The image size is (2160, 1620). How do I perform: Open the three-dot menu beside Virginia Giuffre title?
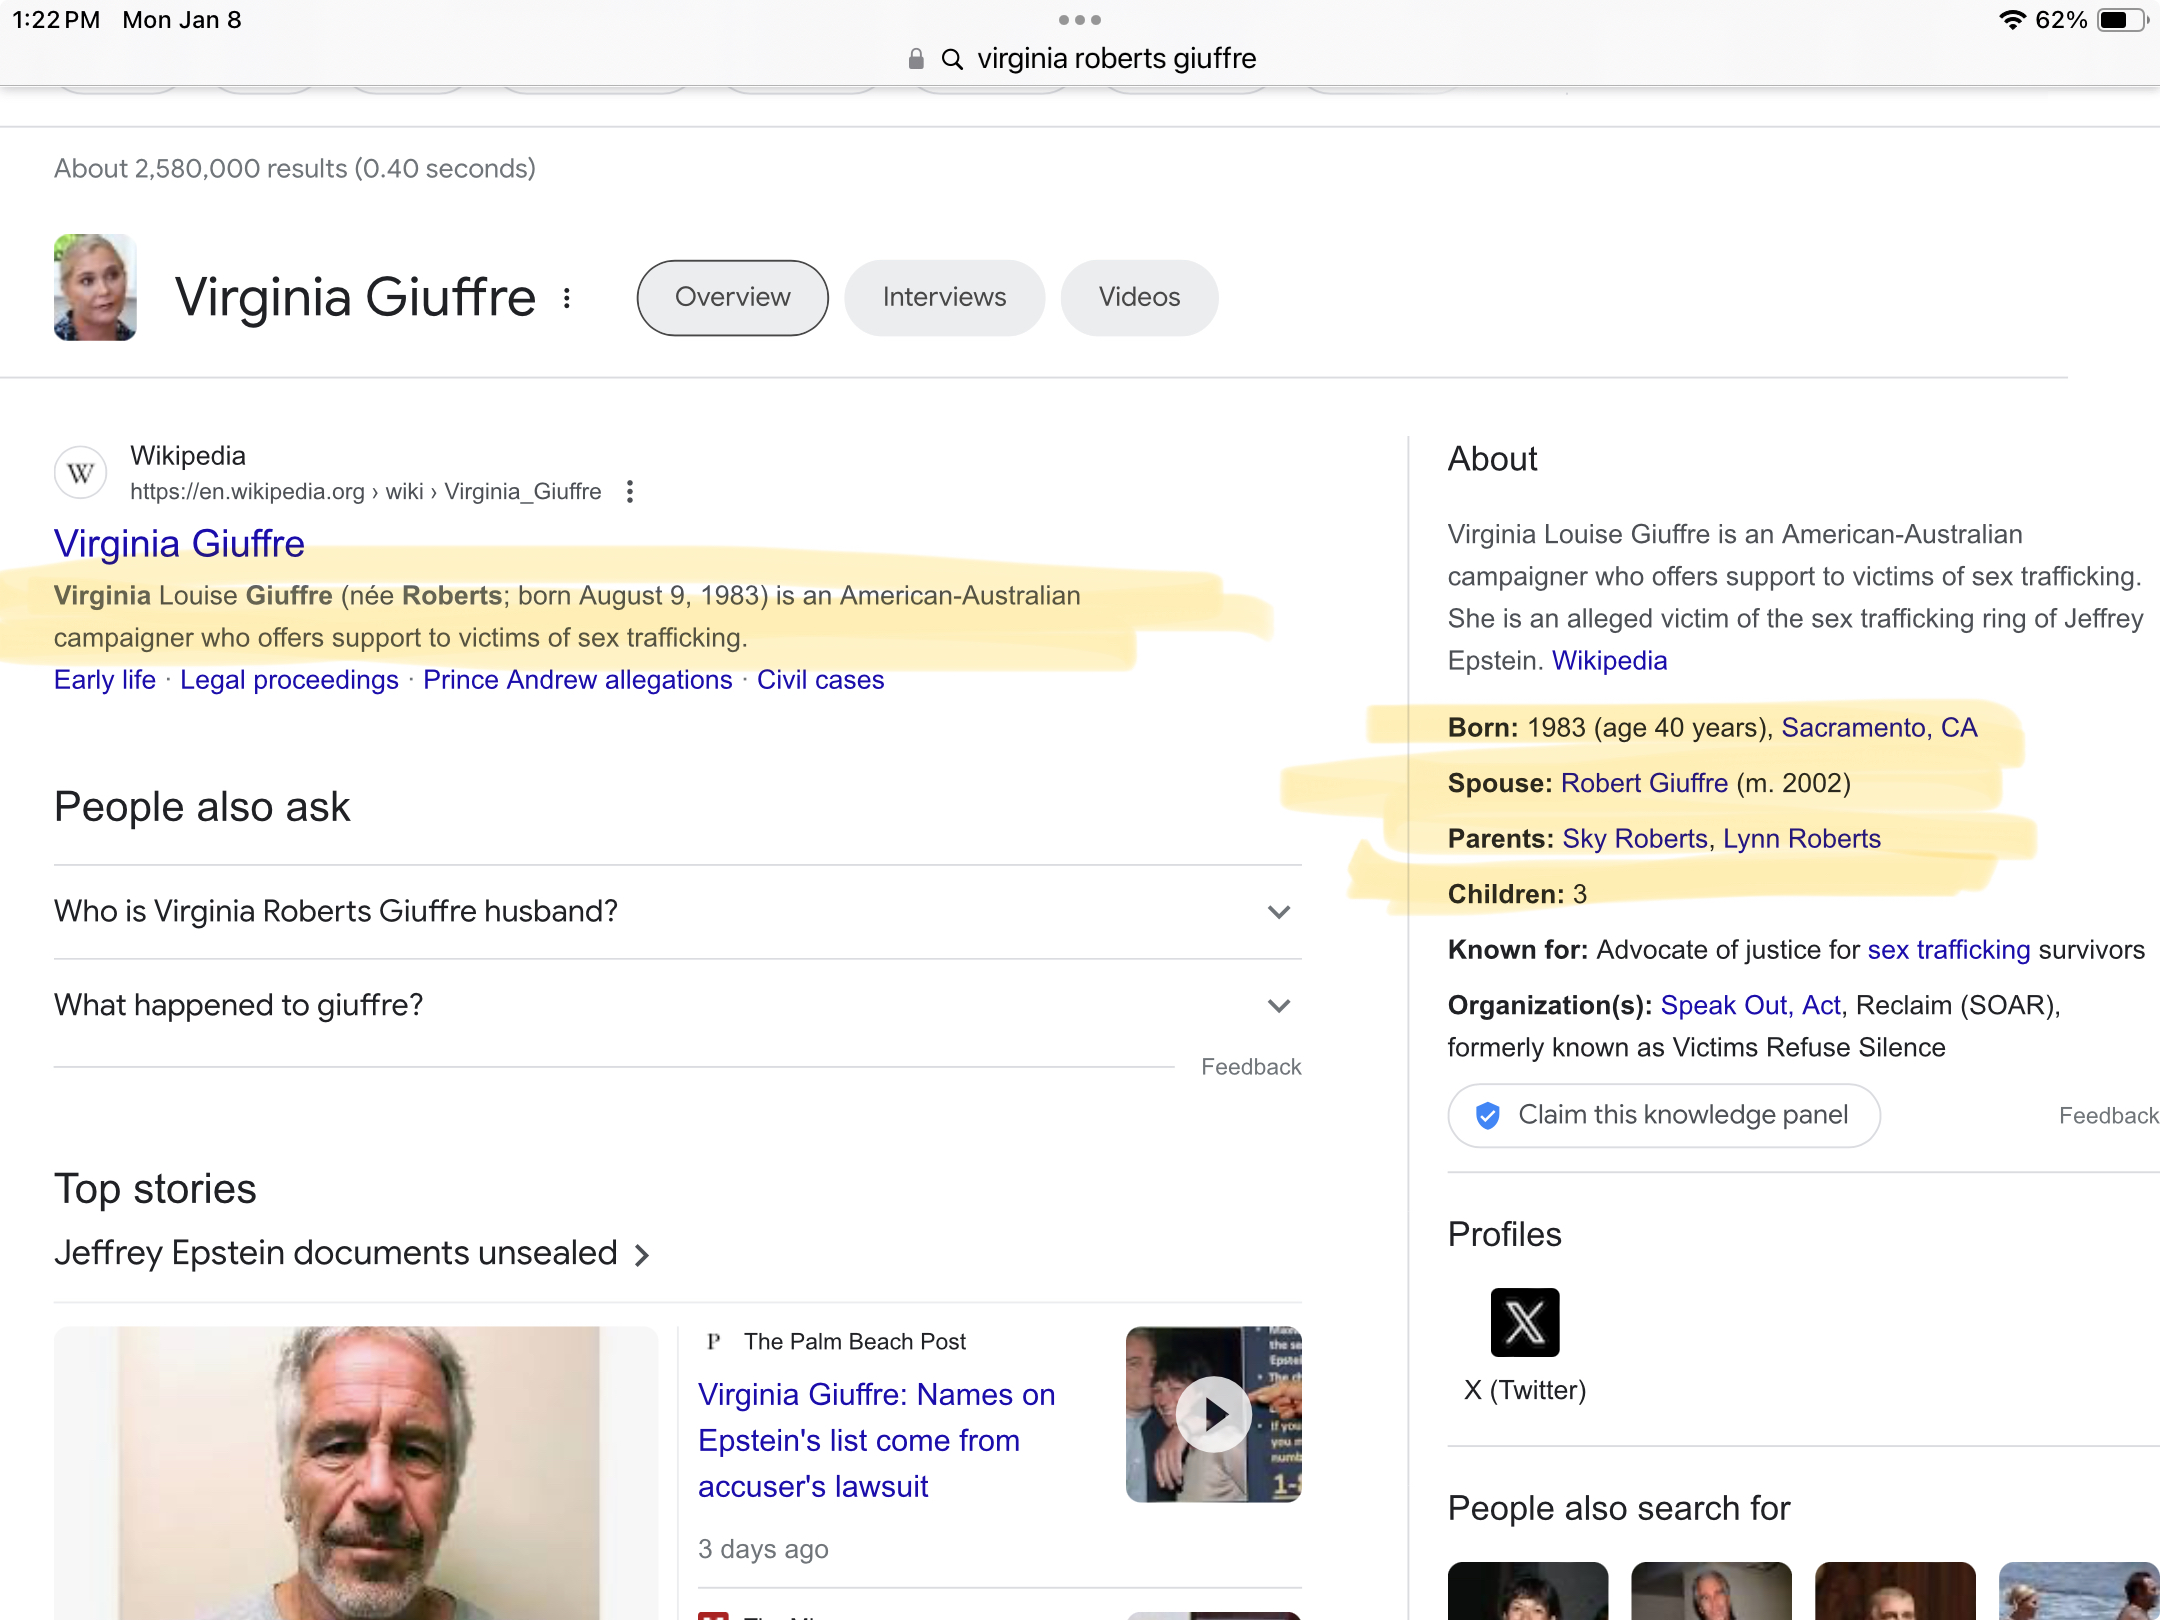coord(567,298)
